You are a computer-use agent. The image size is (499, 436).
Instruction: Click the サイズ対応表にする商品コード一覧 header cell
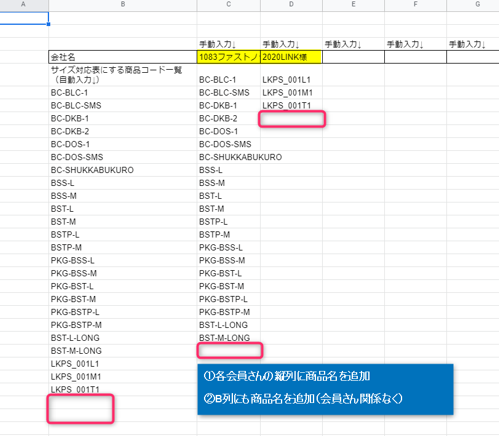pyautogui.click(x=123, y=75)
